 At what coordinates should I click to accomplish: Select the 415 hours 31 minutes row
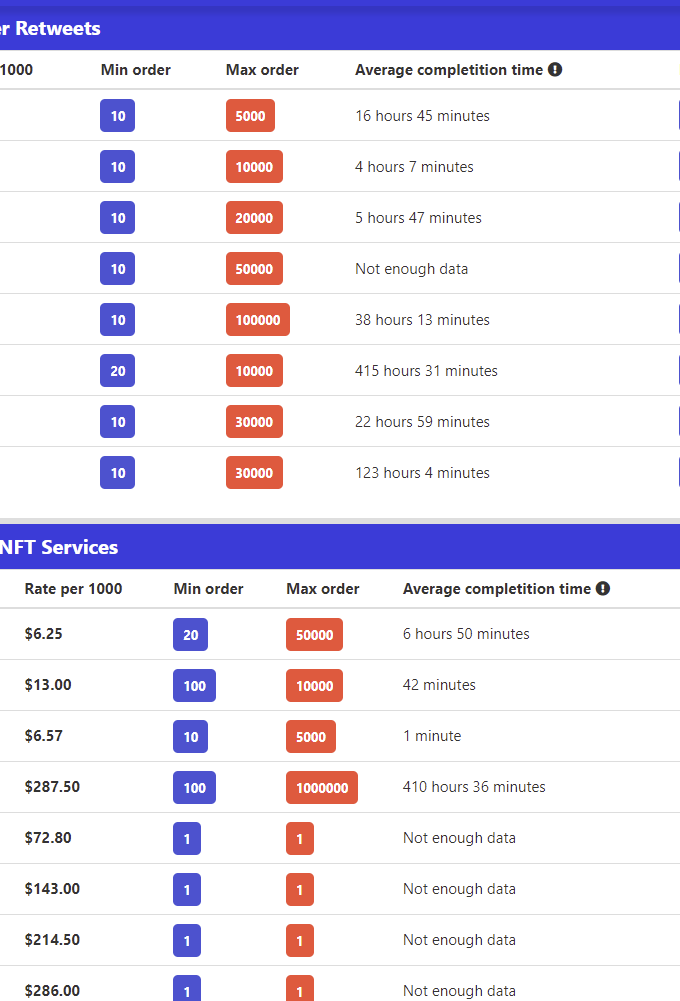click(x=340, y=370)
